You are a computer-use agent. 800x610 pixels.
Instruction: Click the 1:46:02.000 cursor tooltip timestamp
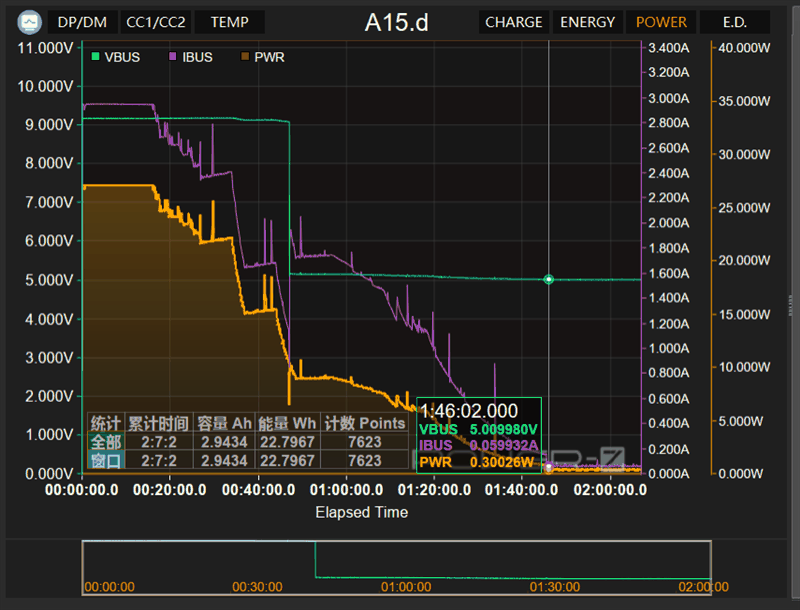[469, 411]
